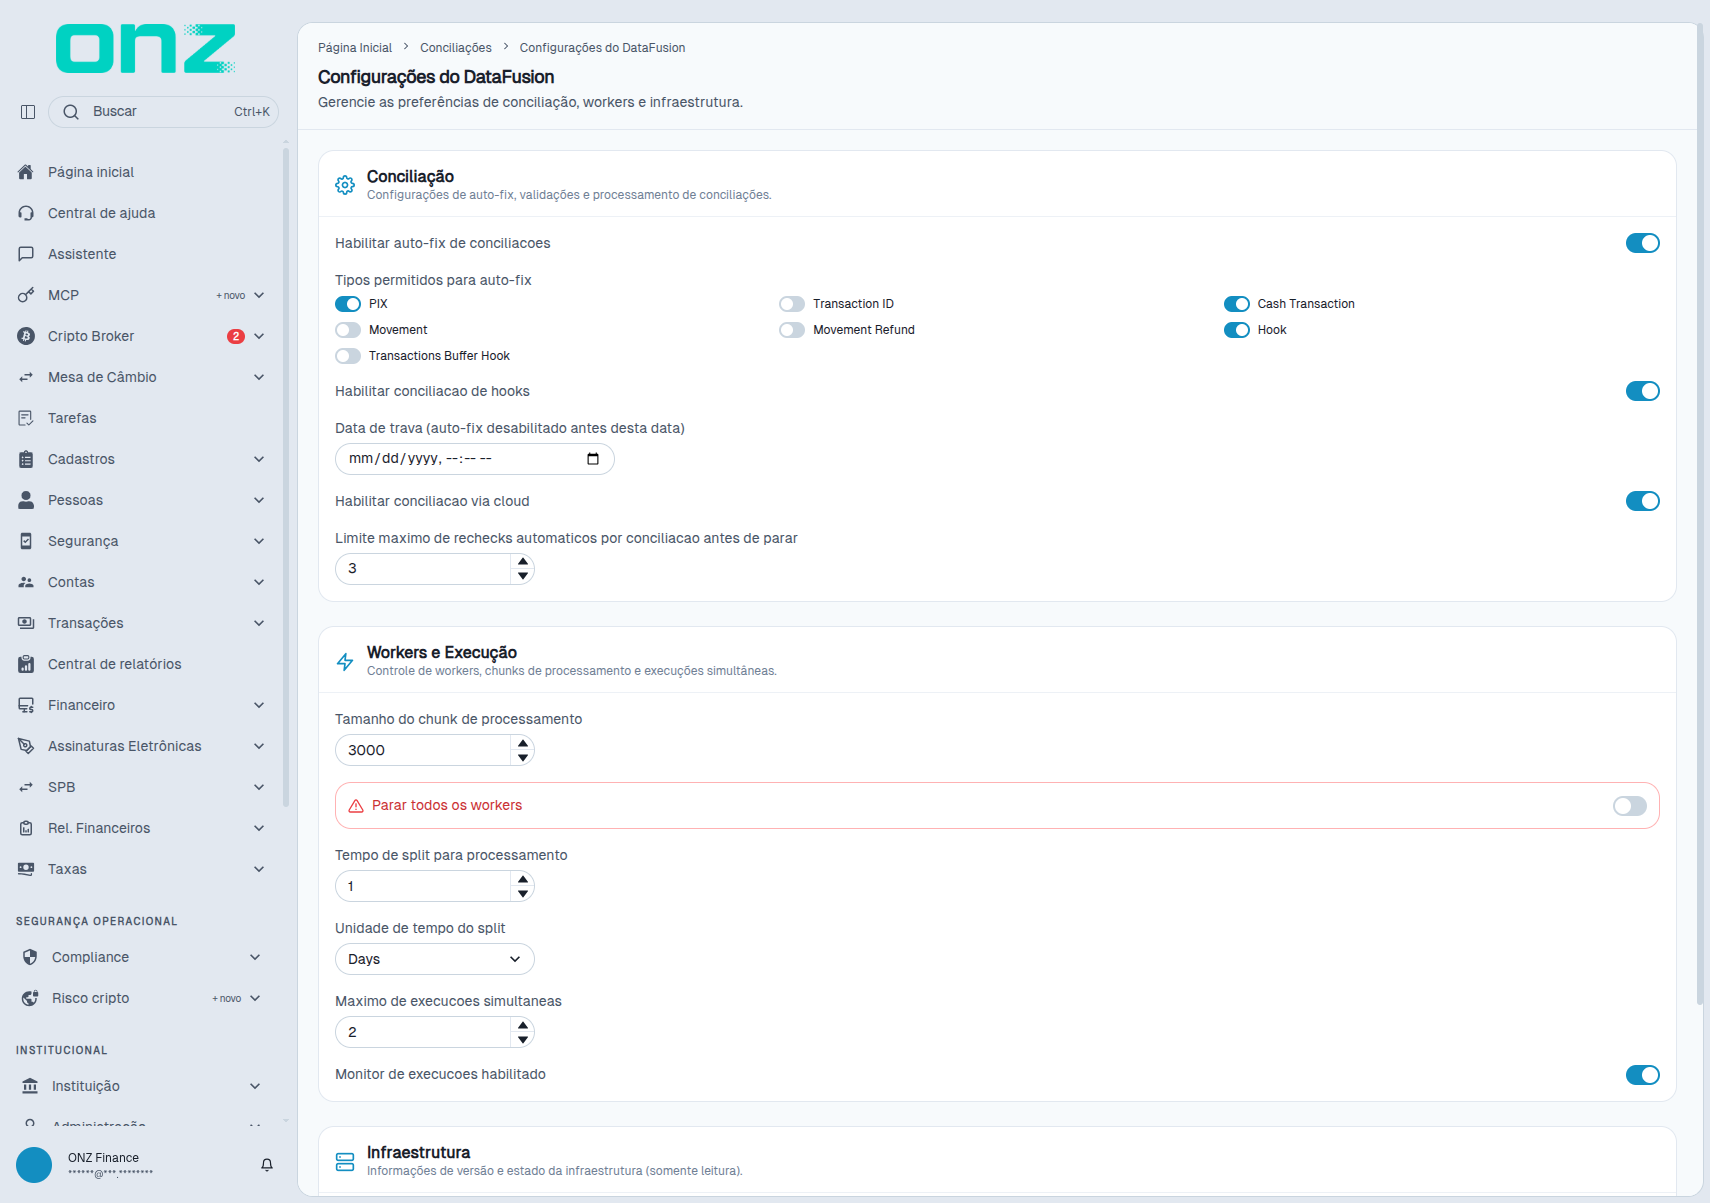
Task: Toggle Habilitar conciliacao via cloud switch
Action: pyautogui.click(x=1642, y=501)
